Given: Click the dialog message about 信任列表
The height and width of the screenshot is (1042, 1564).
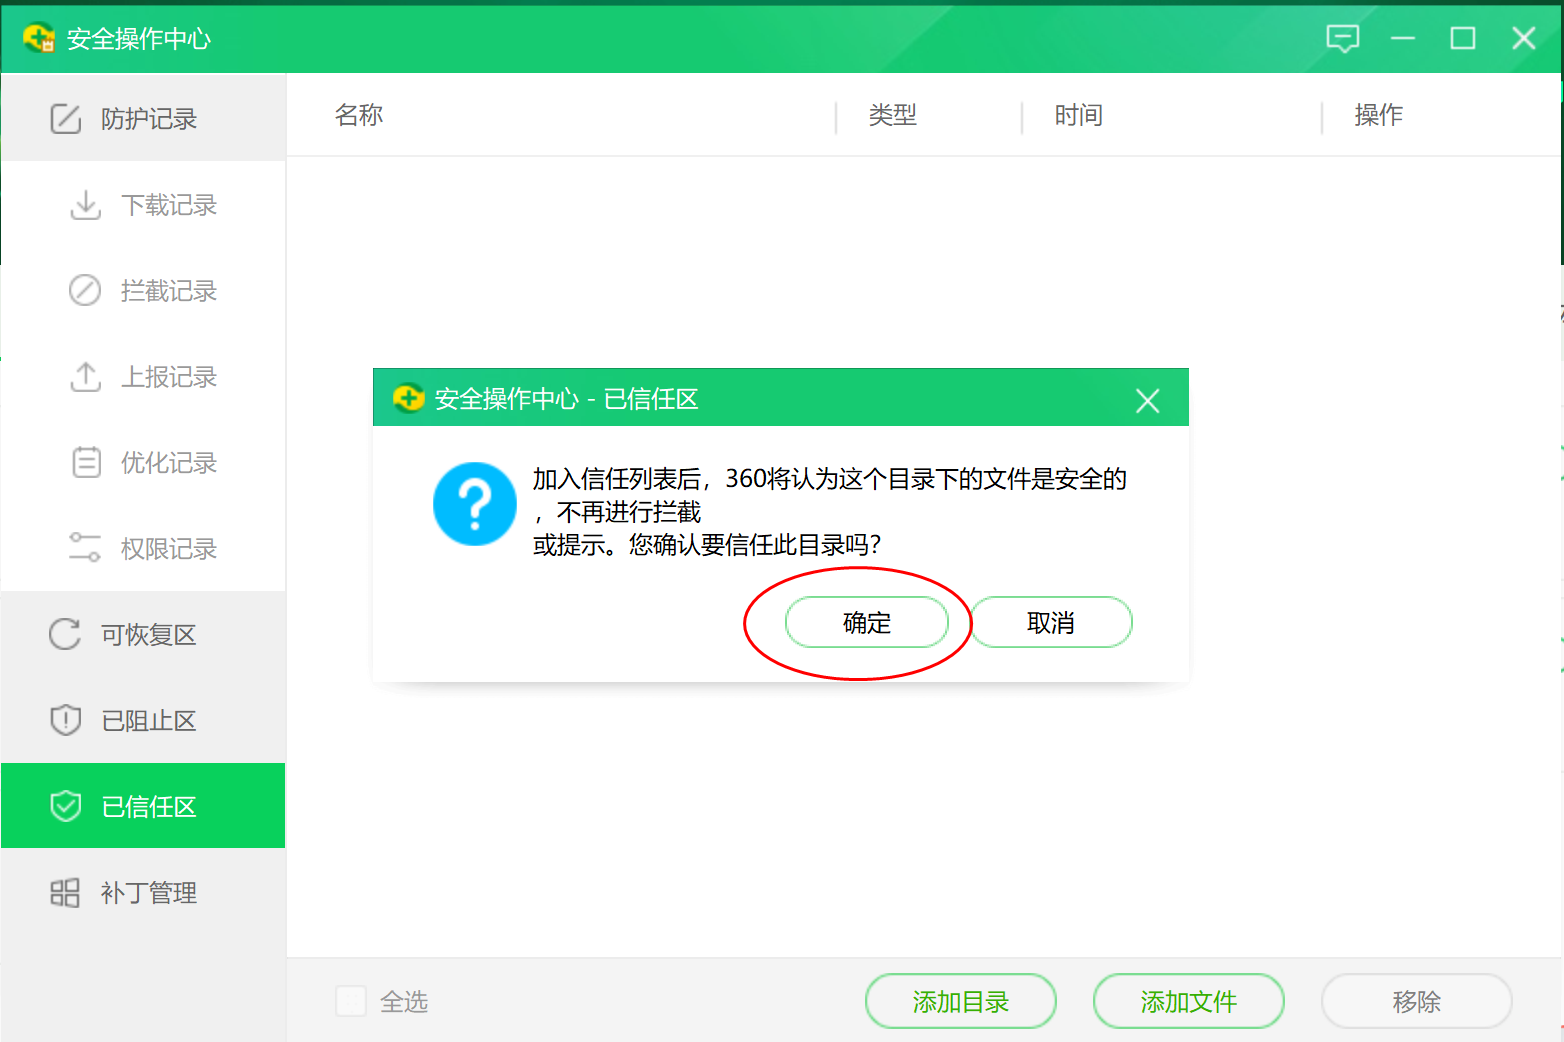Looking at the screenshot, I should [830, 511].
